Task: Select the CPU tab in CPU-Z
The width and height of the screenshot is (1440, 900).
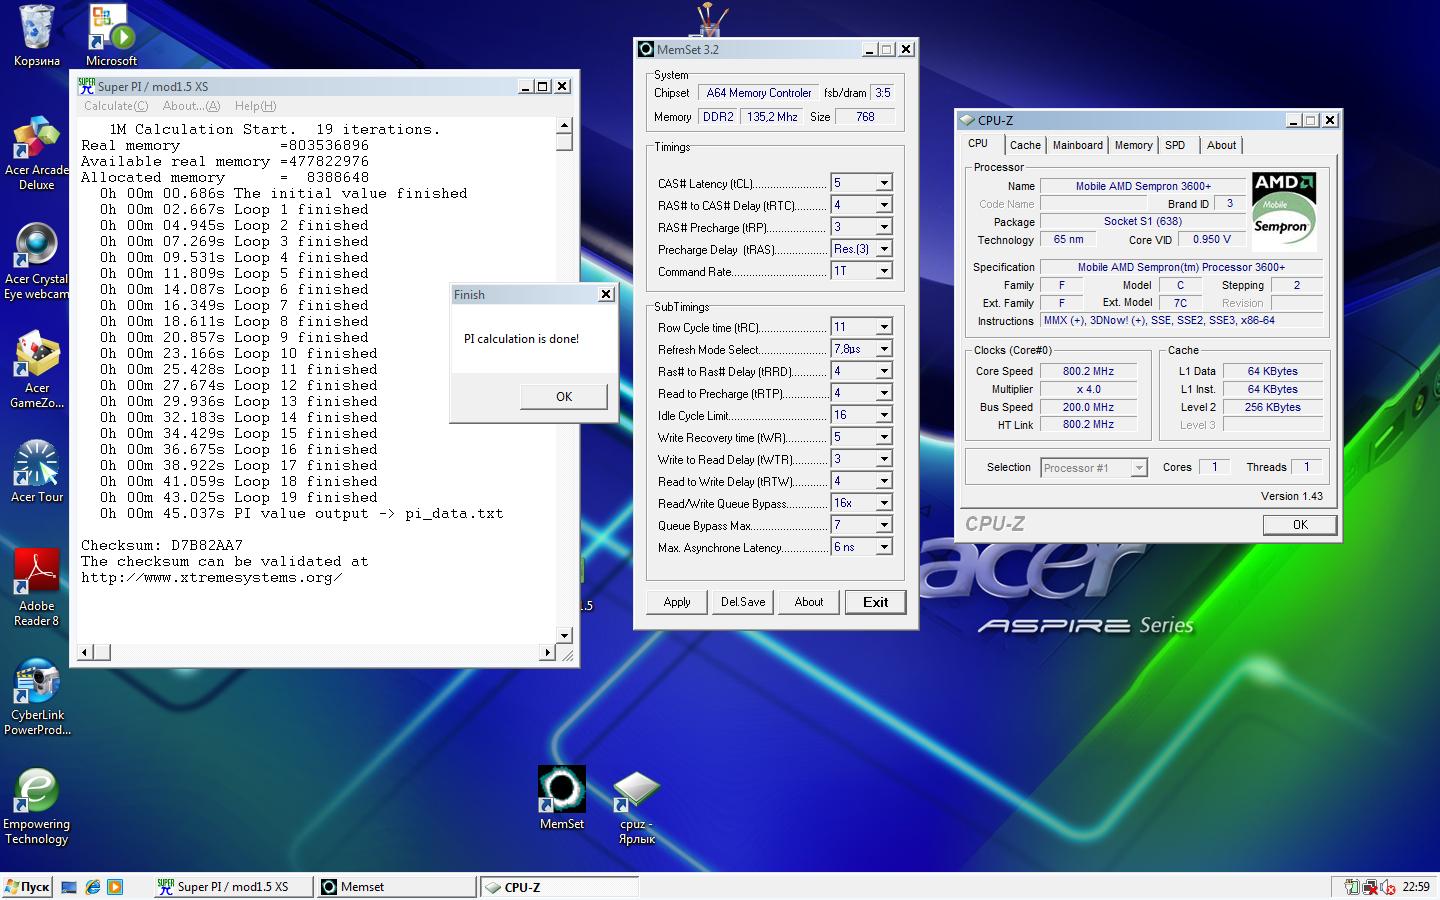Action: (x=978, y=143)
